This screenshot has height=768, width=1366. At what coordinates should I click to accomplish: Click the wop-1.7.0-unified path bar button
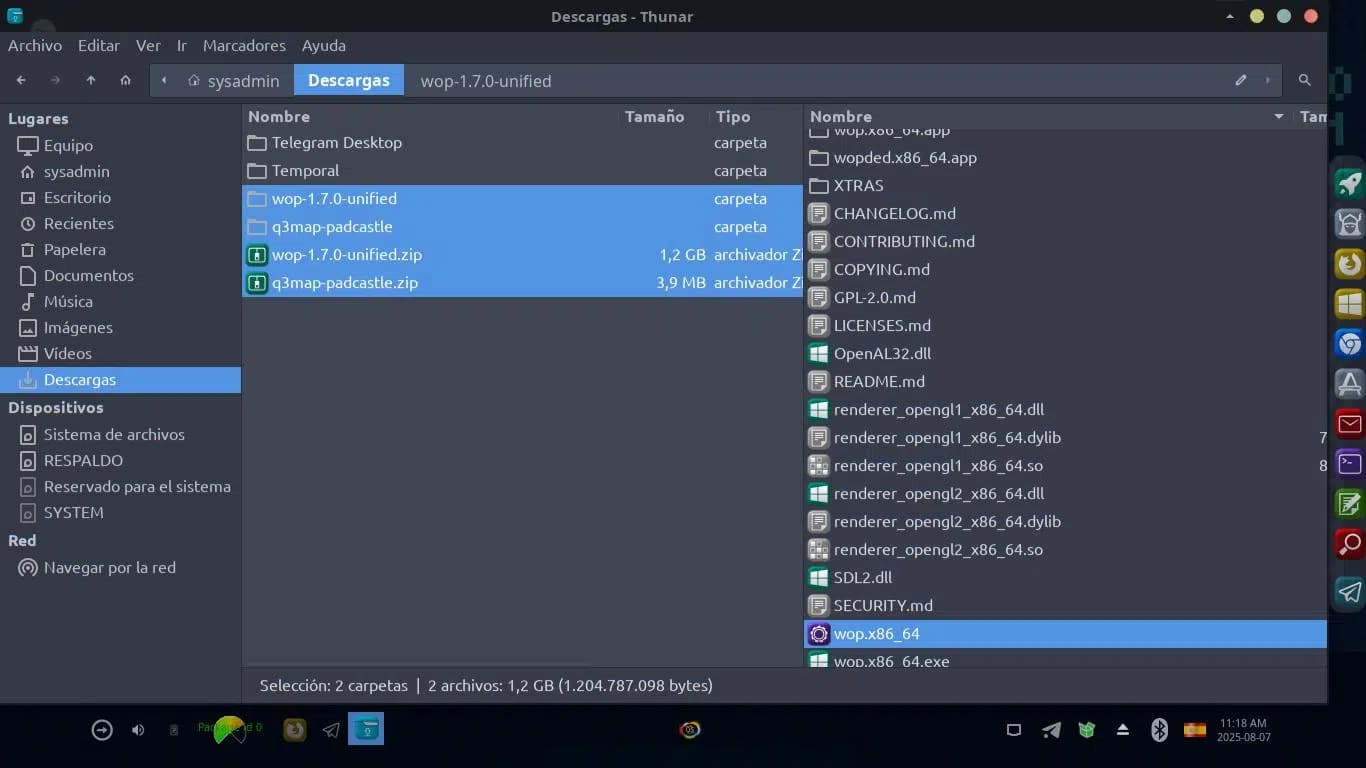[x=485, y=81]
